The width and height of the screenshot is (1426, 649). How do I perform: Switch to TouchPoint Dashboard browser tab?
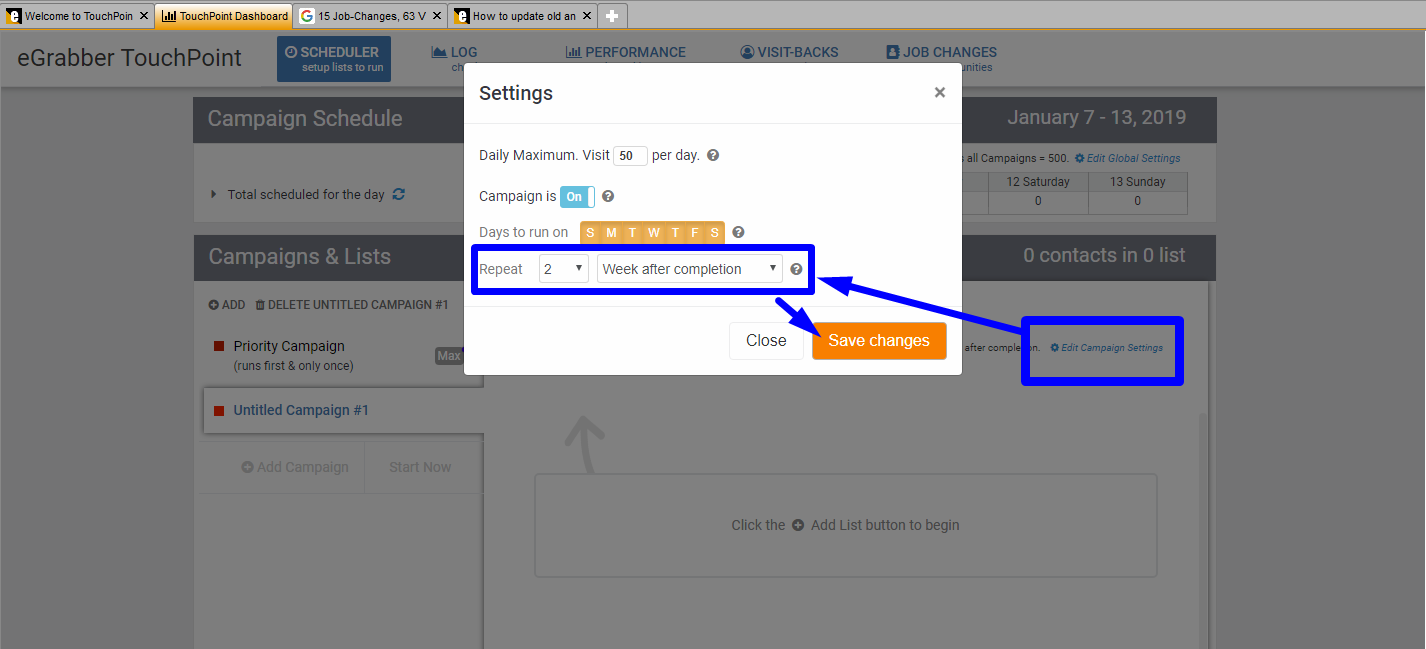224,16
